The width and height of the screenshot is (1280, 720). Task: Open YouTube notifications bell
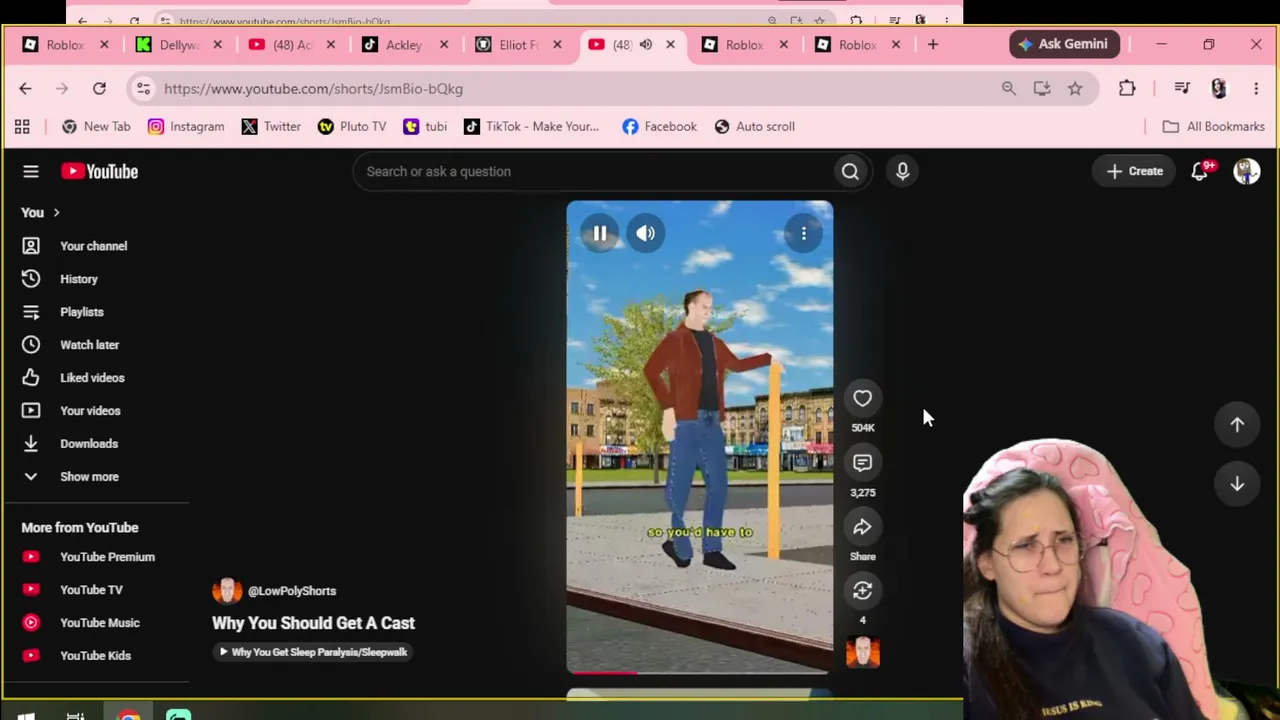[x=1200, y=171]
